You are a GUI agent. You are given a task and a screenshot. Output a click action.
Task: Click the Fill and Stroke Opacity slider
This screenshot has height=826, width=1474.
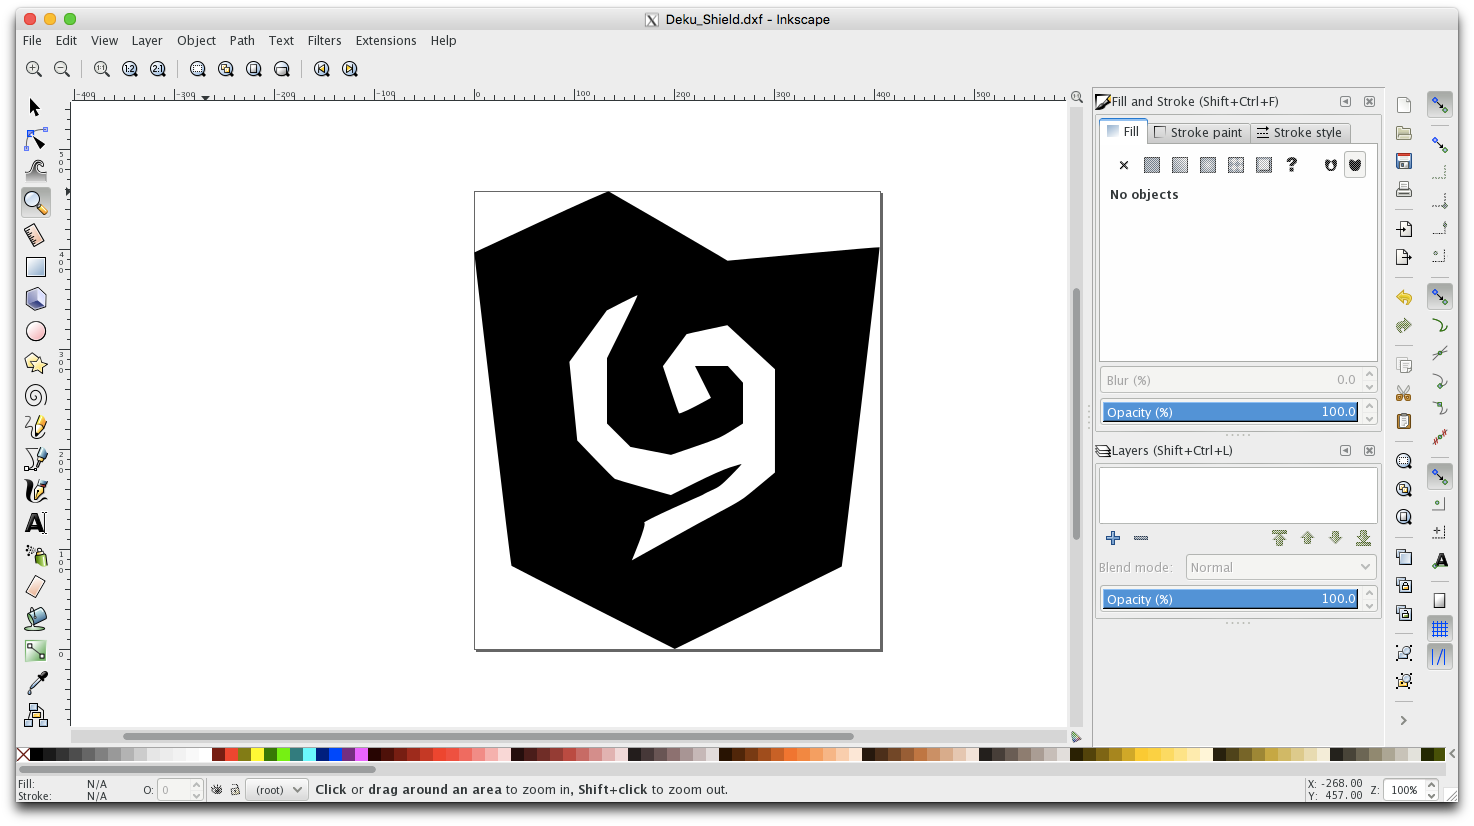tap(1231, 412)
